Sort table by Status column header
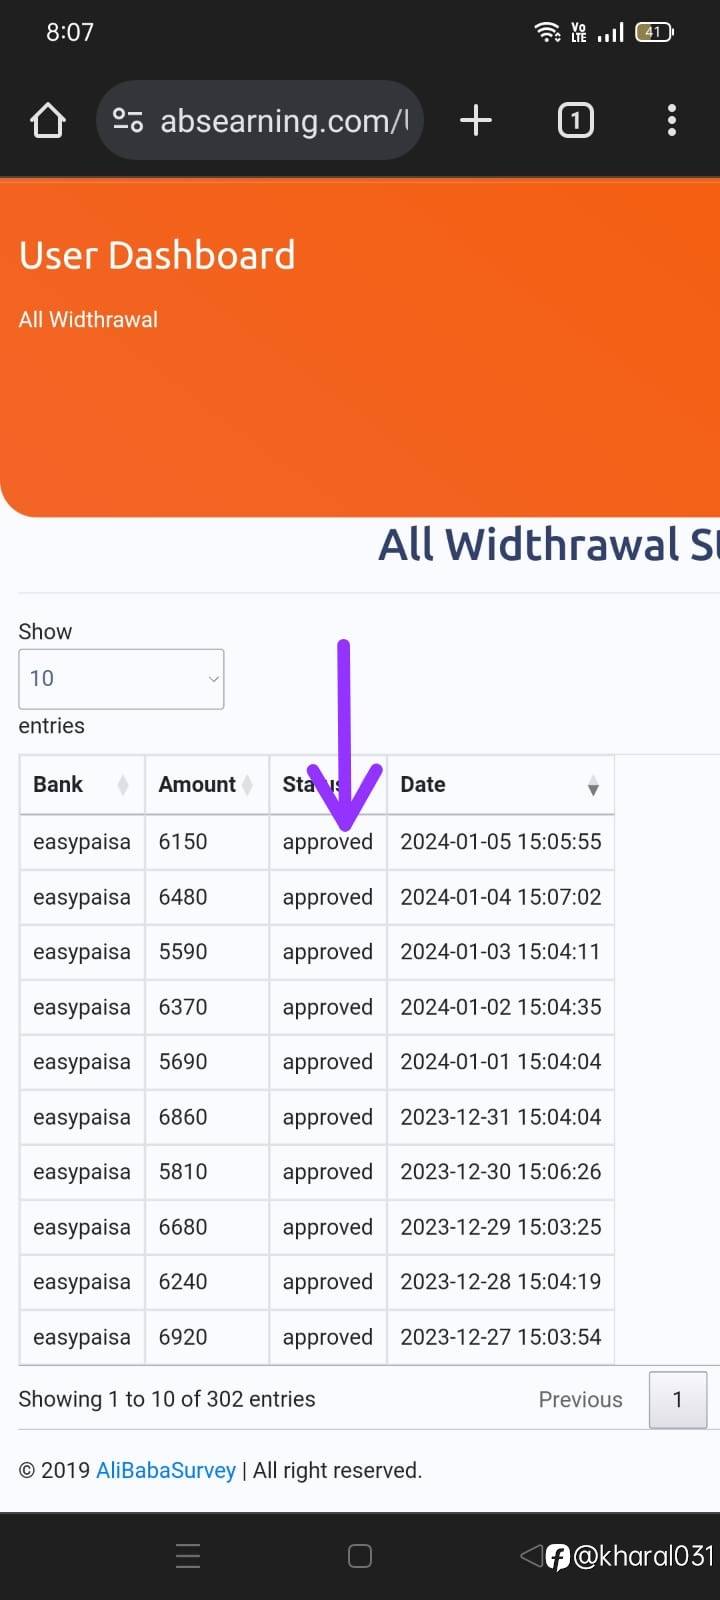 point(300,785)
